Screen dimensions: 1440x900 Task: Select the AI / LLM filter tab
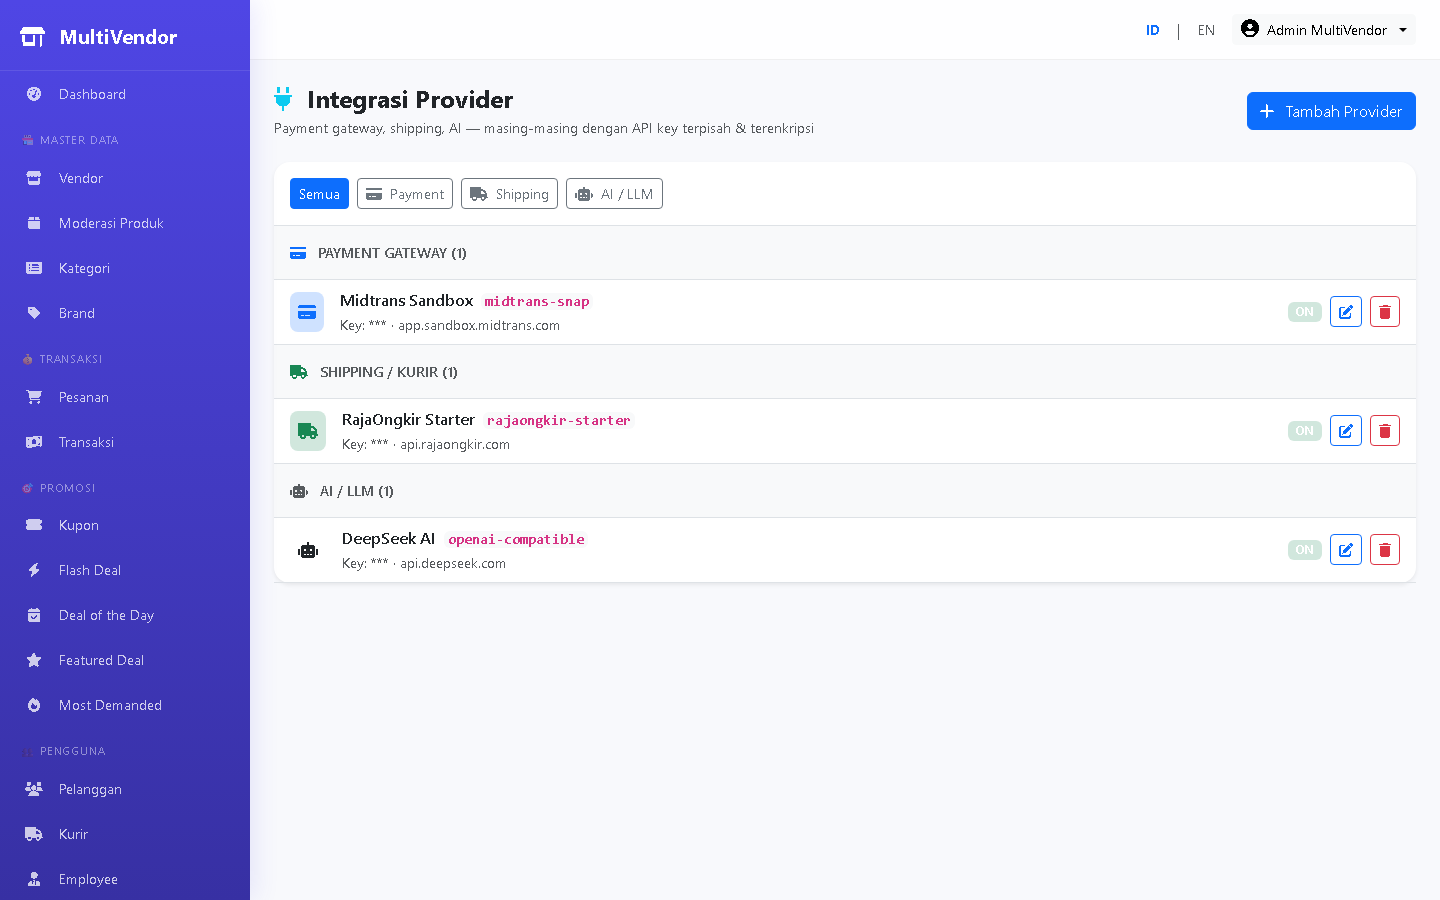click(614, 194)
